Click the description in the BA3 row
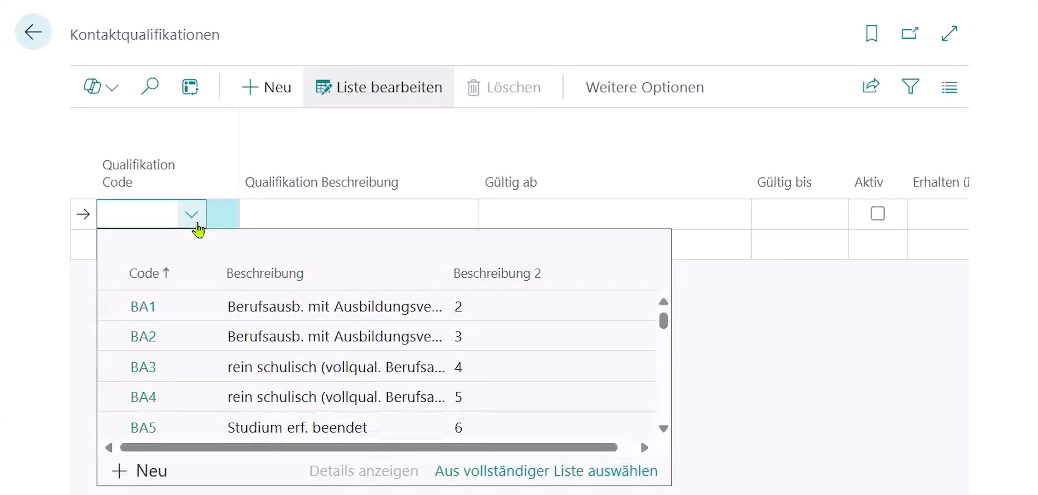Image resolution: width=1038 pixels, height=495 pixels. coord(336,367)
